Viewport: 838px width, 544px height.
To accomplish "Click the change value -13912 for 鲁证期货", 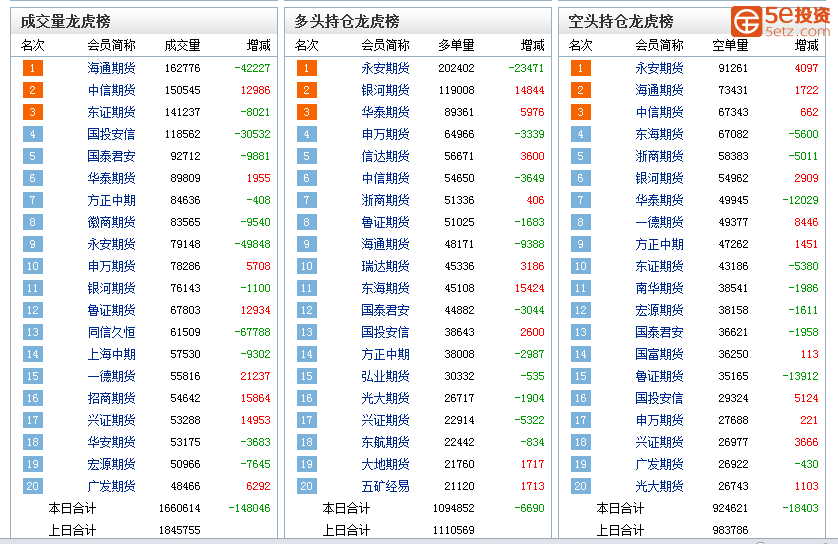I will (x=800, y=376).
